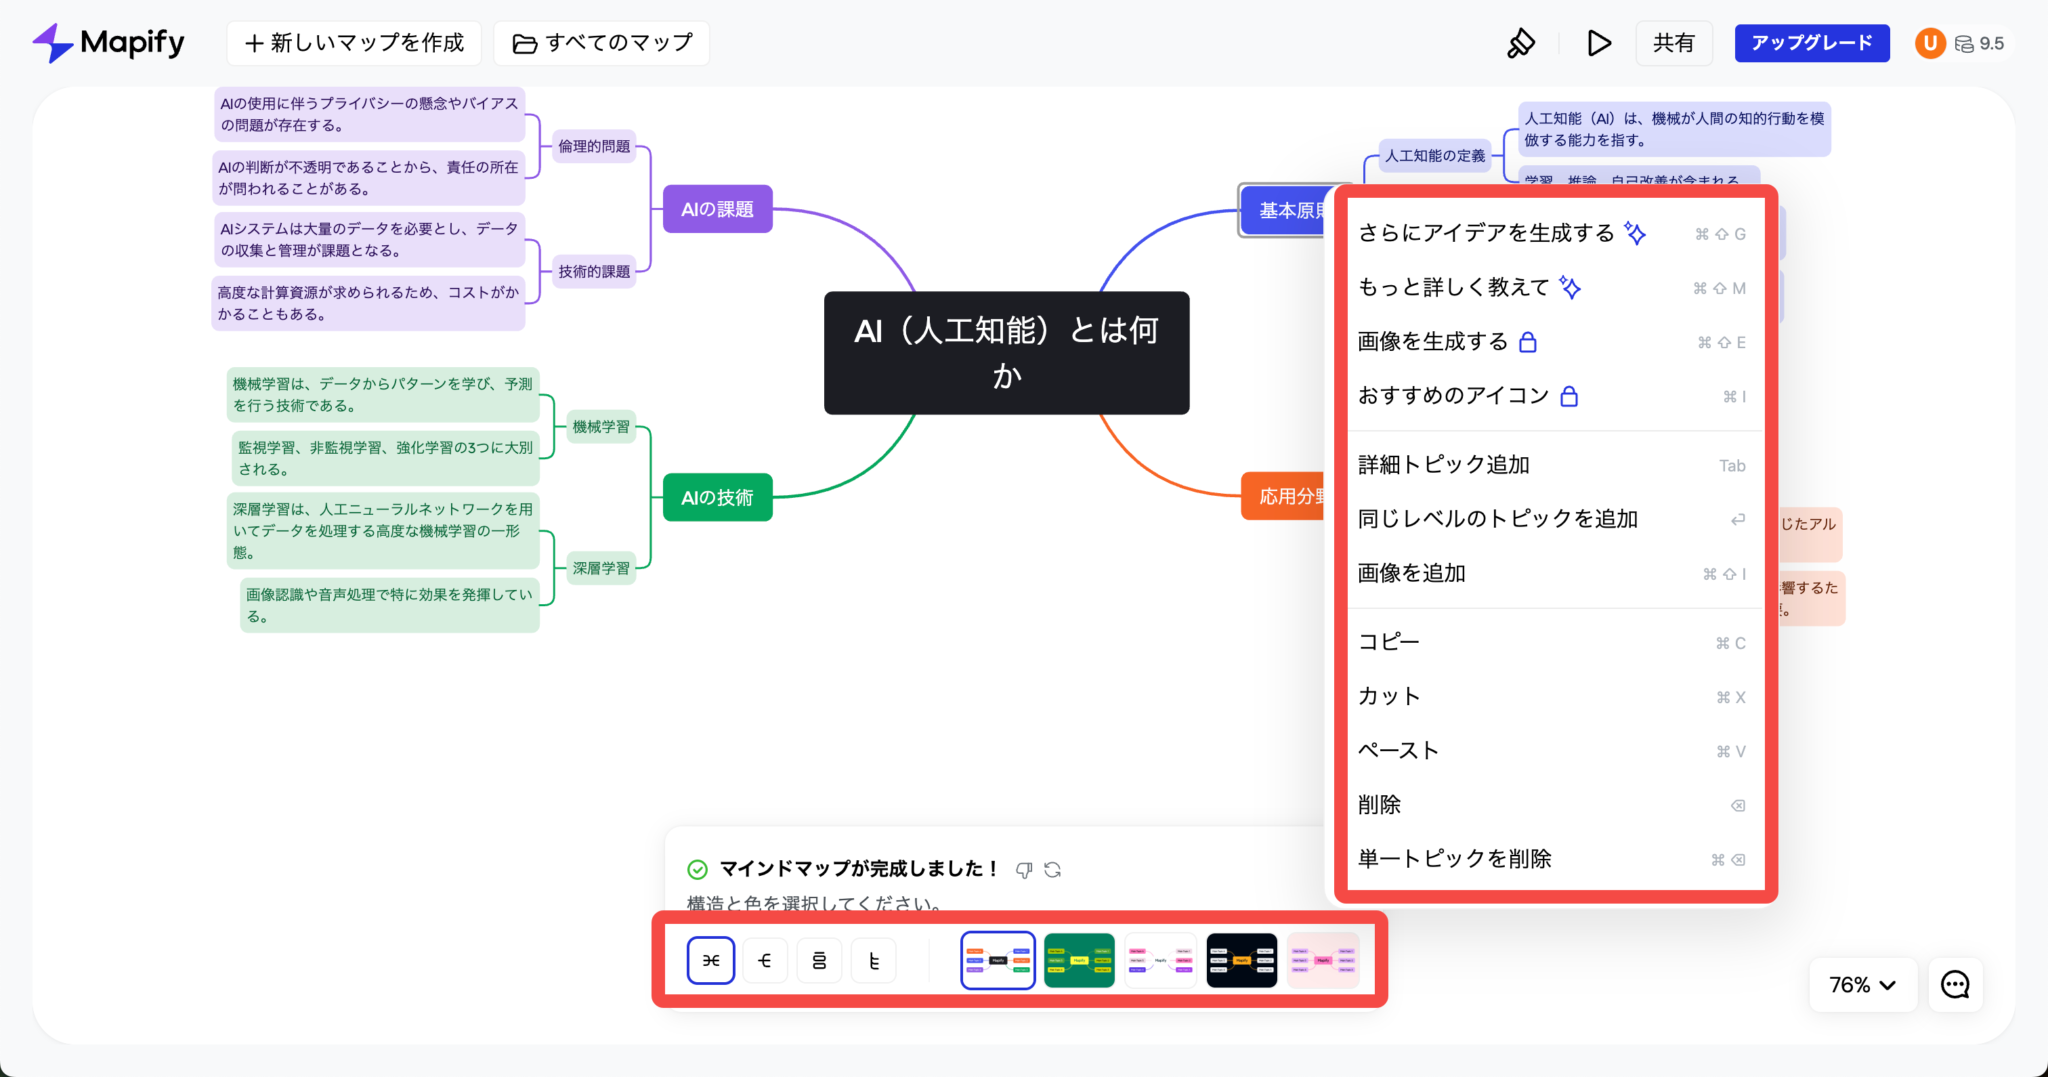Select コピー in the context menu

tap(1388, 641)
